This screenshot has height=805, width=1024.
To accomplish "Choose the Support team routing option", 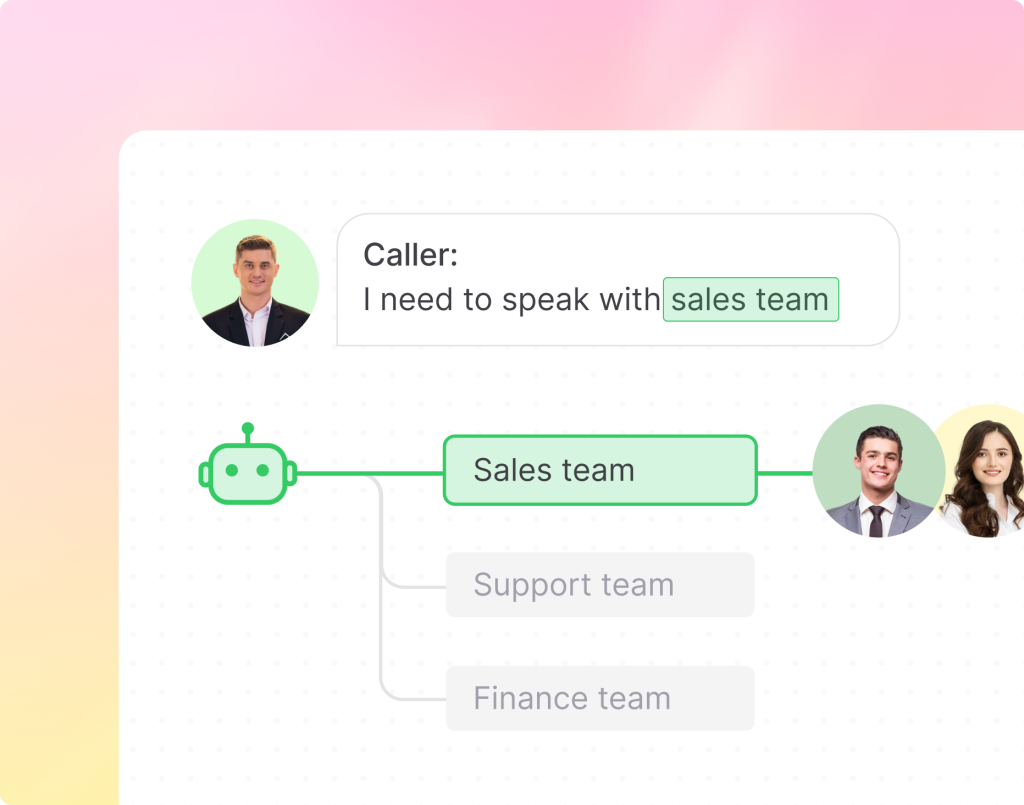I will [600, 585].
